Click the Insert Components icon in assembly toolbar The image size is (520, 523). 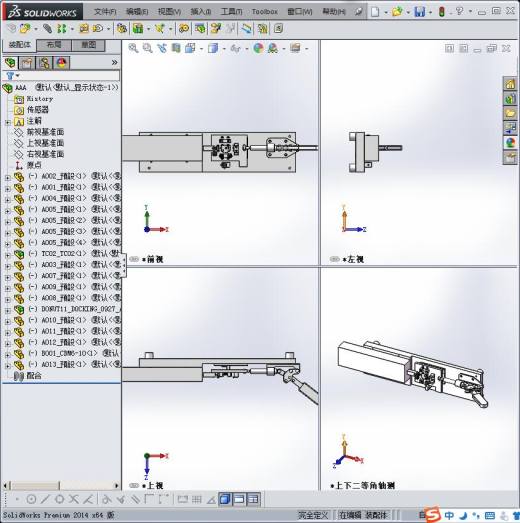coord(25,29)
